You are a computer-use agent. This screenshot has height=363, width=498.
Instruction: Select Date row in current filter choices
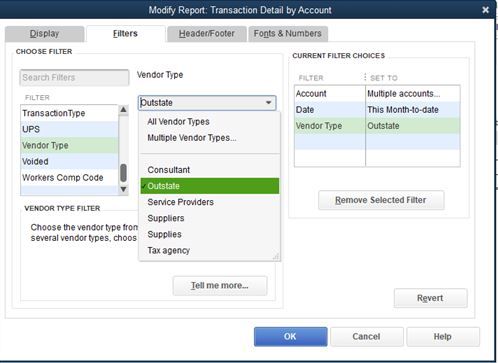coord(377,110)
